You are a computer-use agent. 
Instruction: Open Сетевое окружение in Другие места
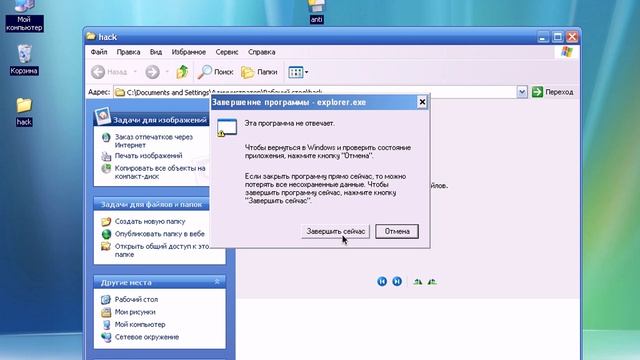pos(147,337)
